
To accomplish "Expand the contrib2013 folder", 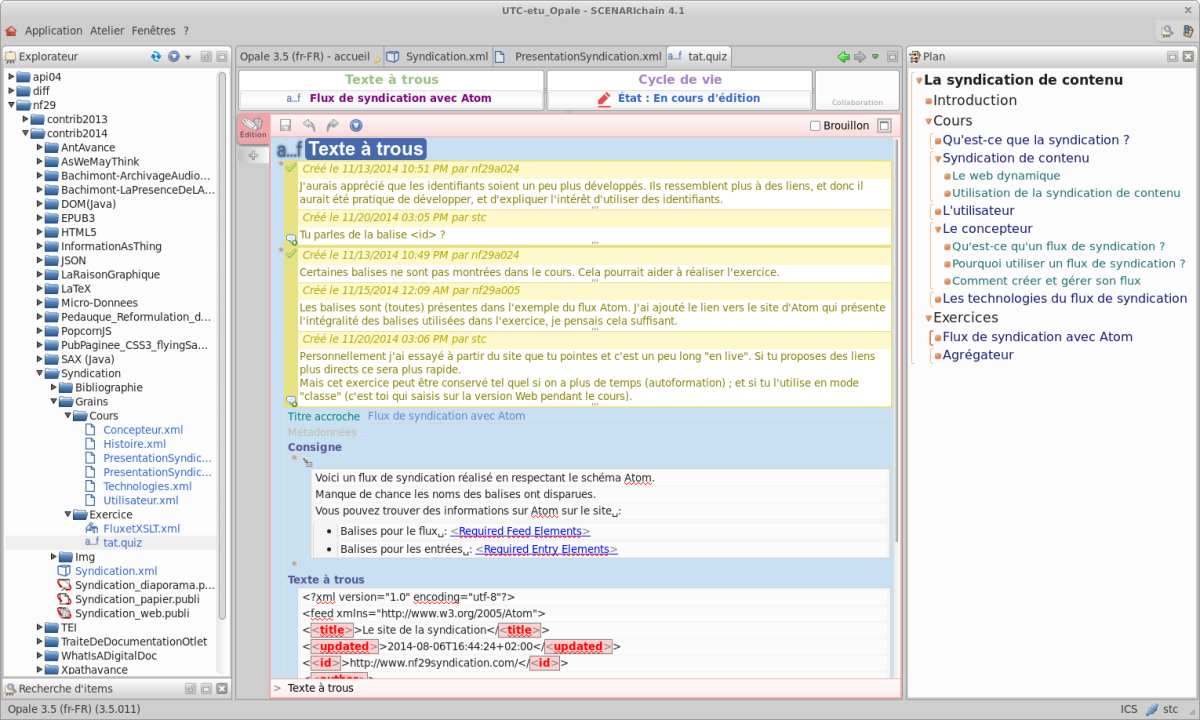I will click(25, 119).
